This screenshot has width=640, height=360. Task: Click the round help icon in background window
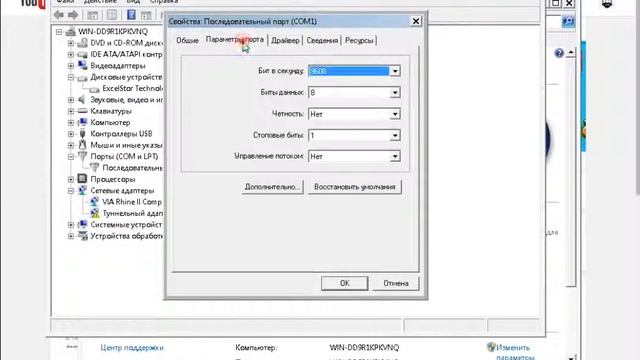559,53
